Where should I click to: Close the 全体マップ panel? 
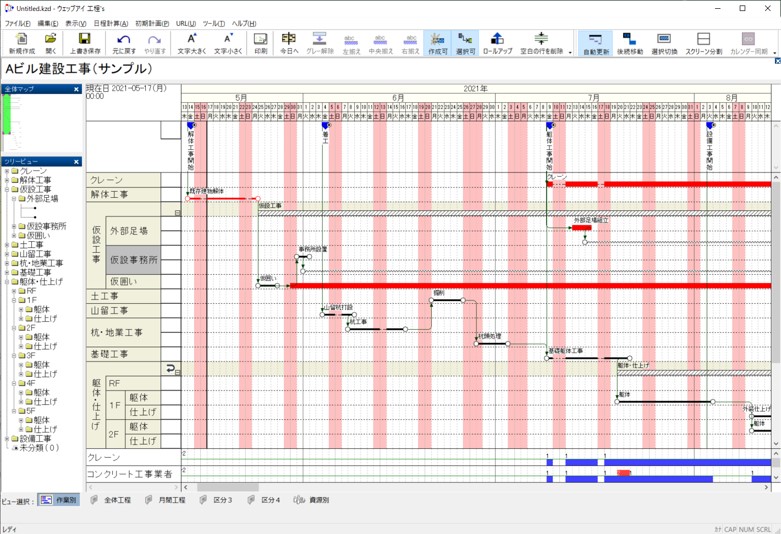[76, 90]
